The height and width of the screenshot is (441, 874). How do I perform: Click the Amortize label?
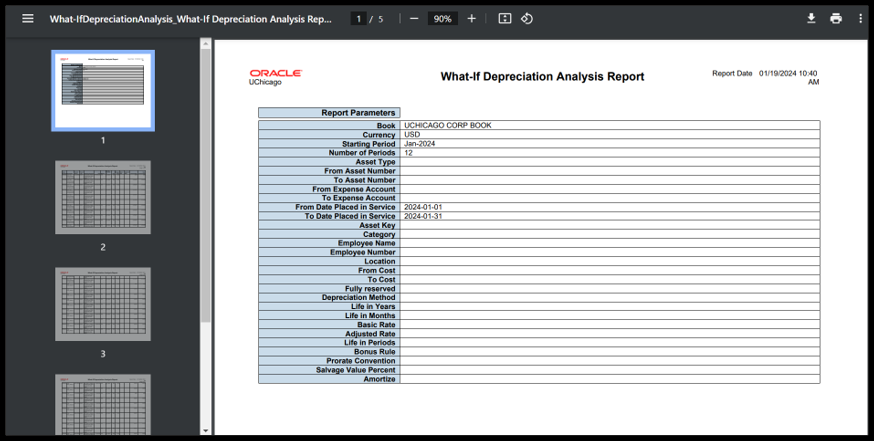[x=380, y=379]
